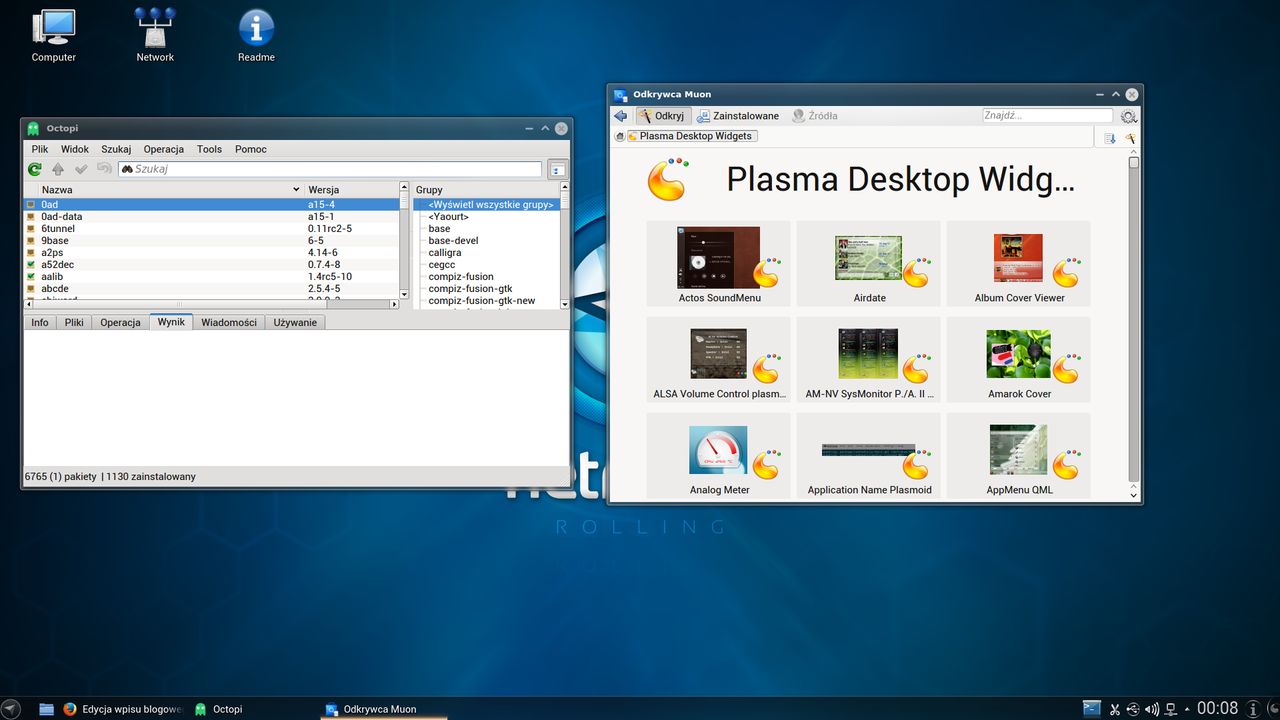The width and height of the screenshot is (1280, 720).
Task: Select the <Yaourt> group
Action: 449,216
